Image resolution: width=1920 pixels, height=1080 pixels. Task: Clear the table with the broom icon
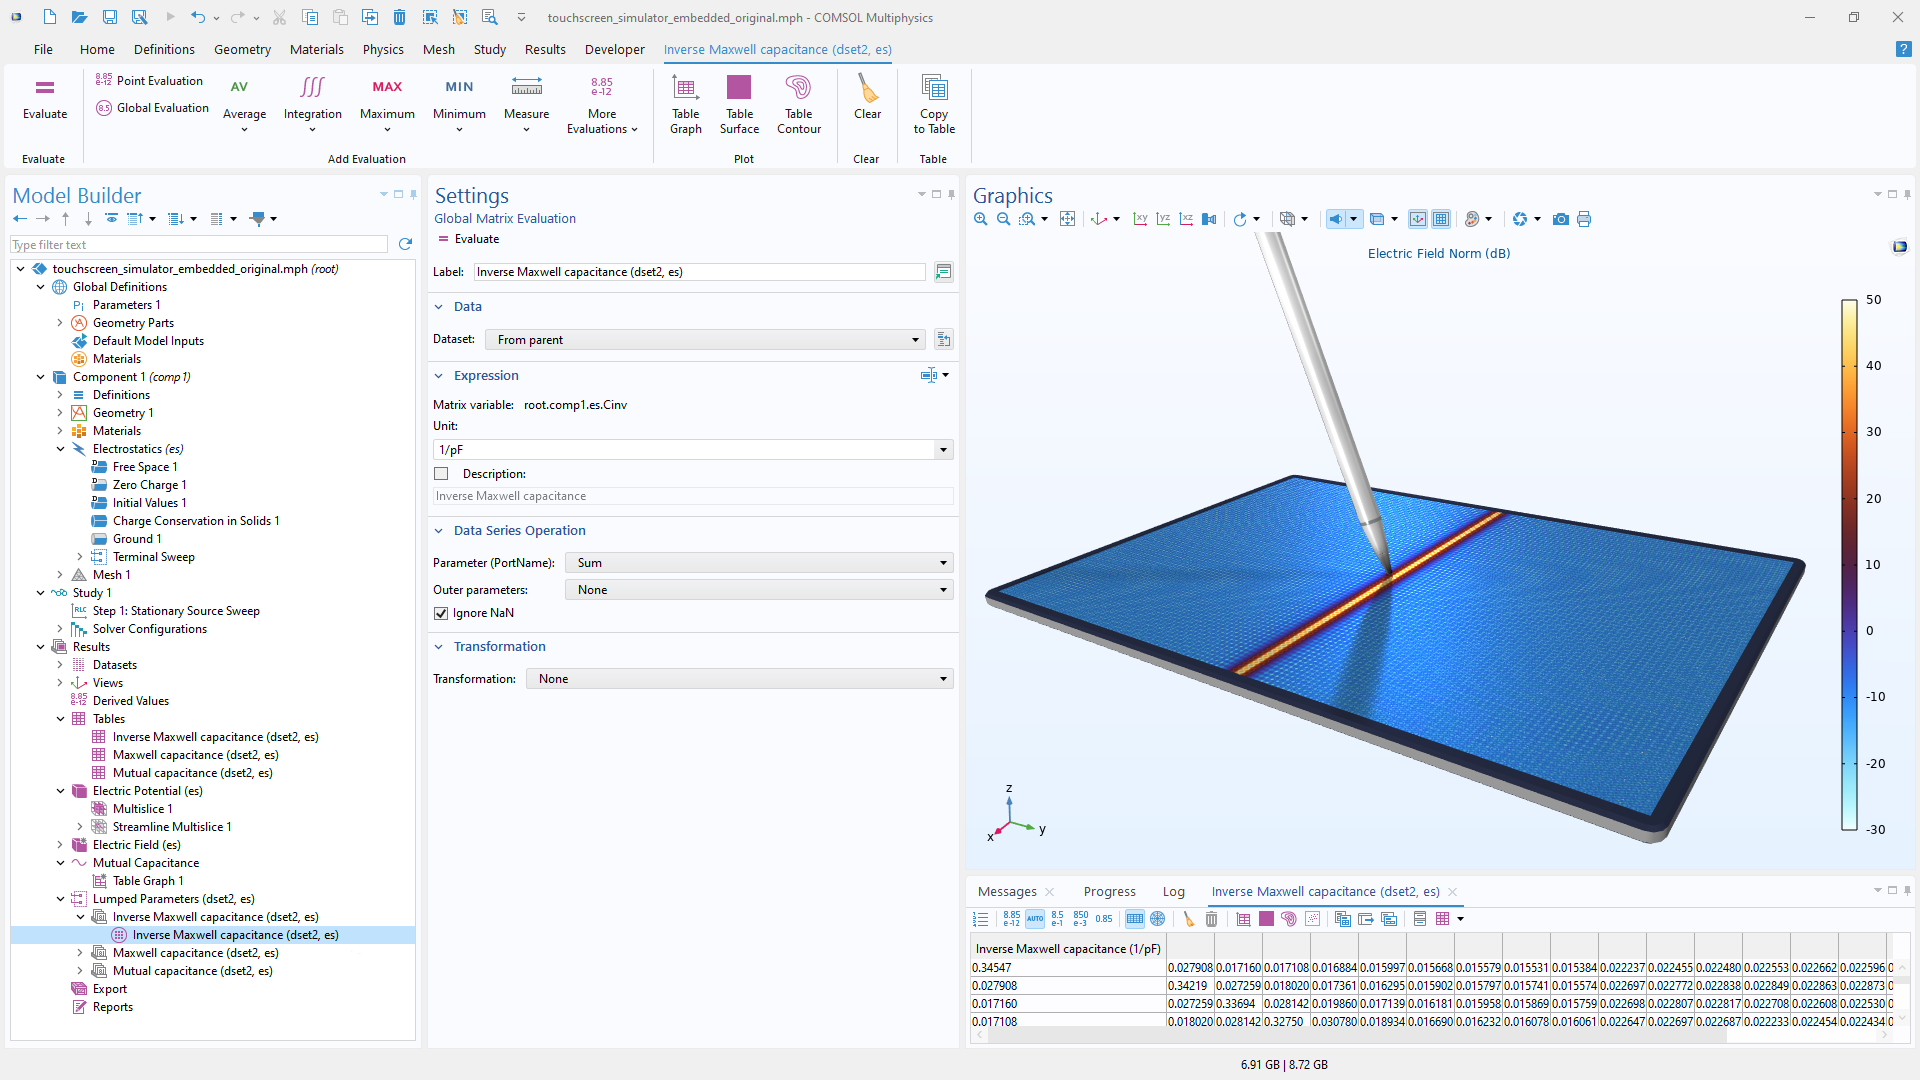[1188, 919]
